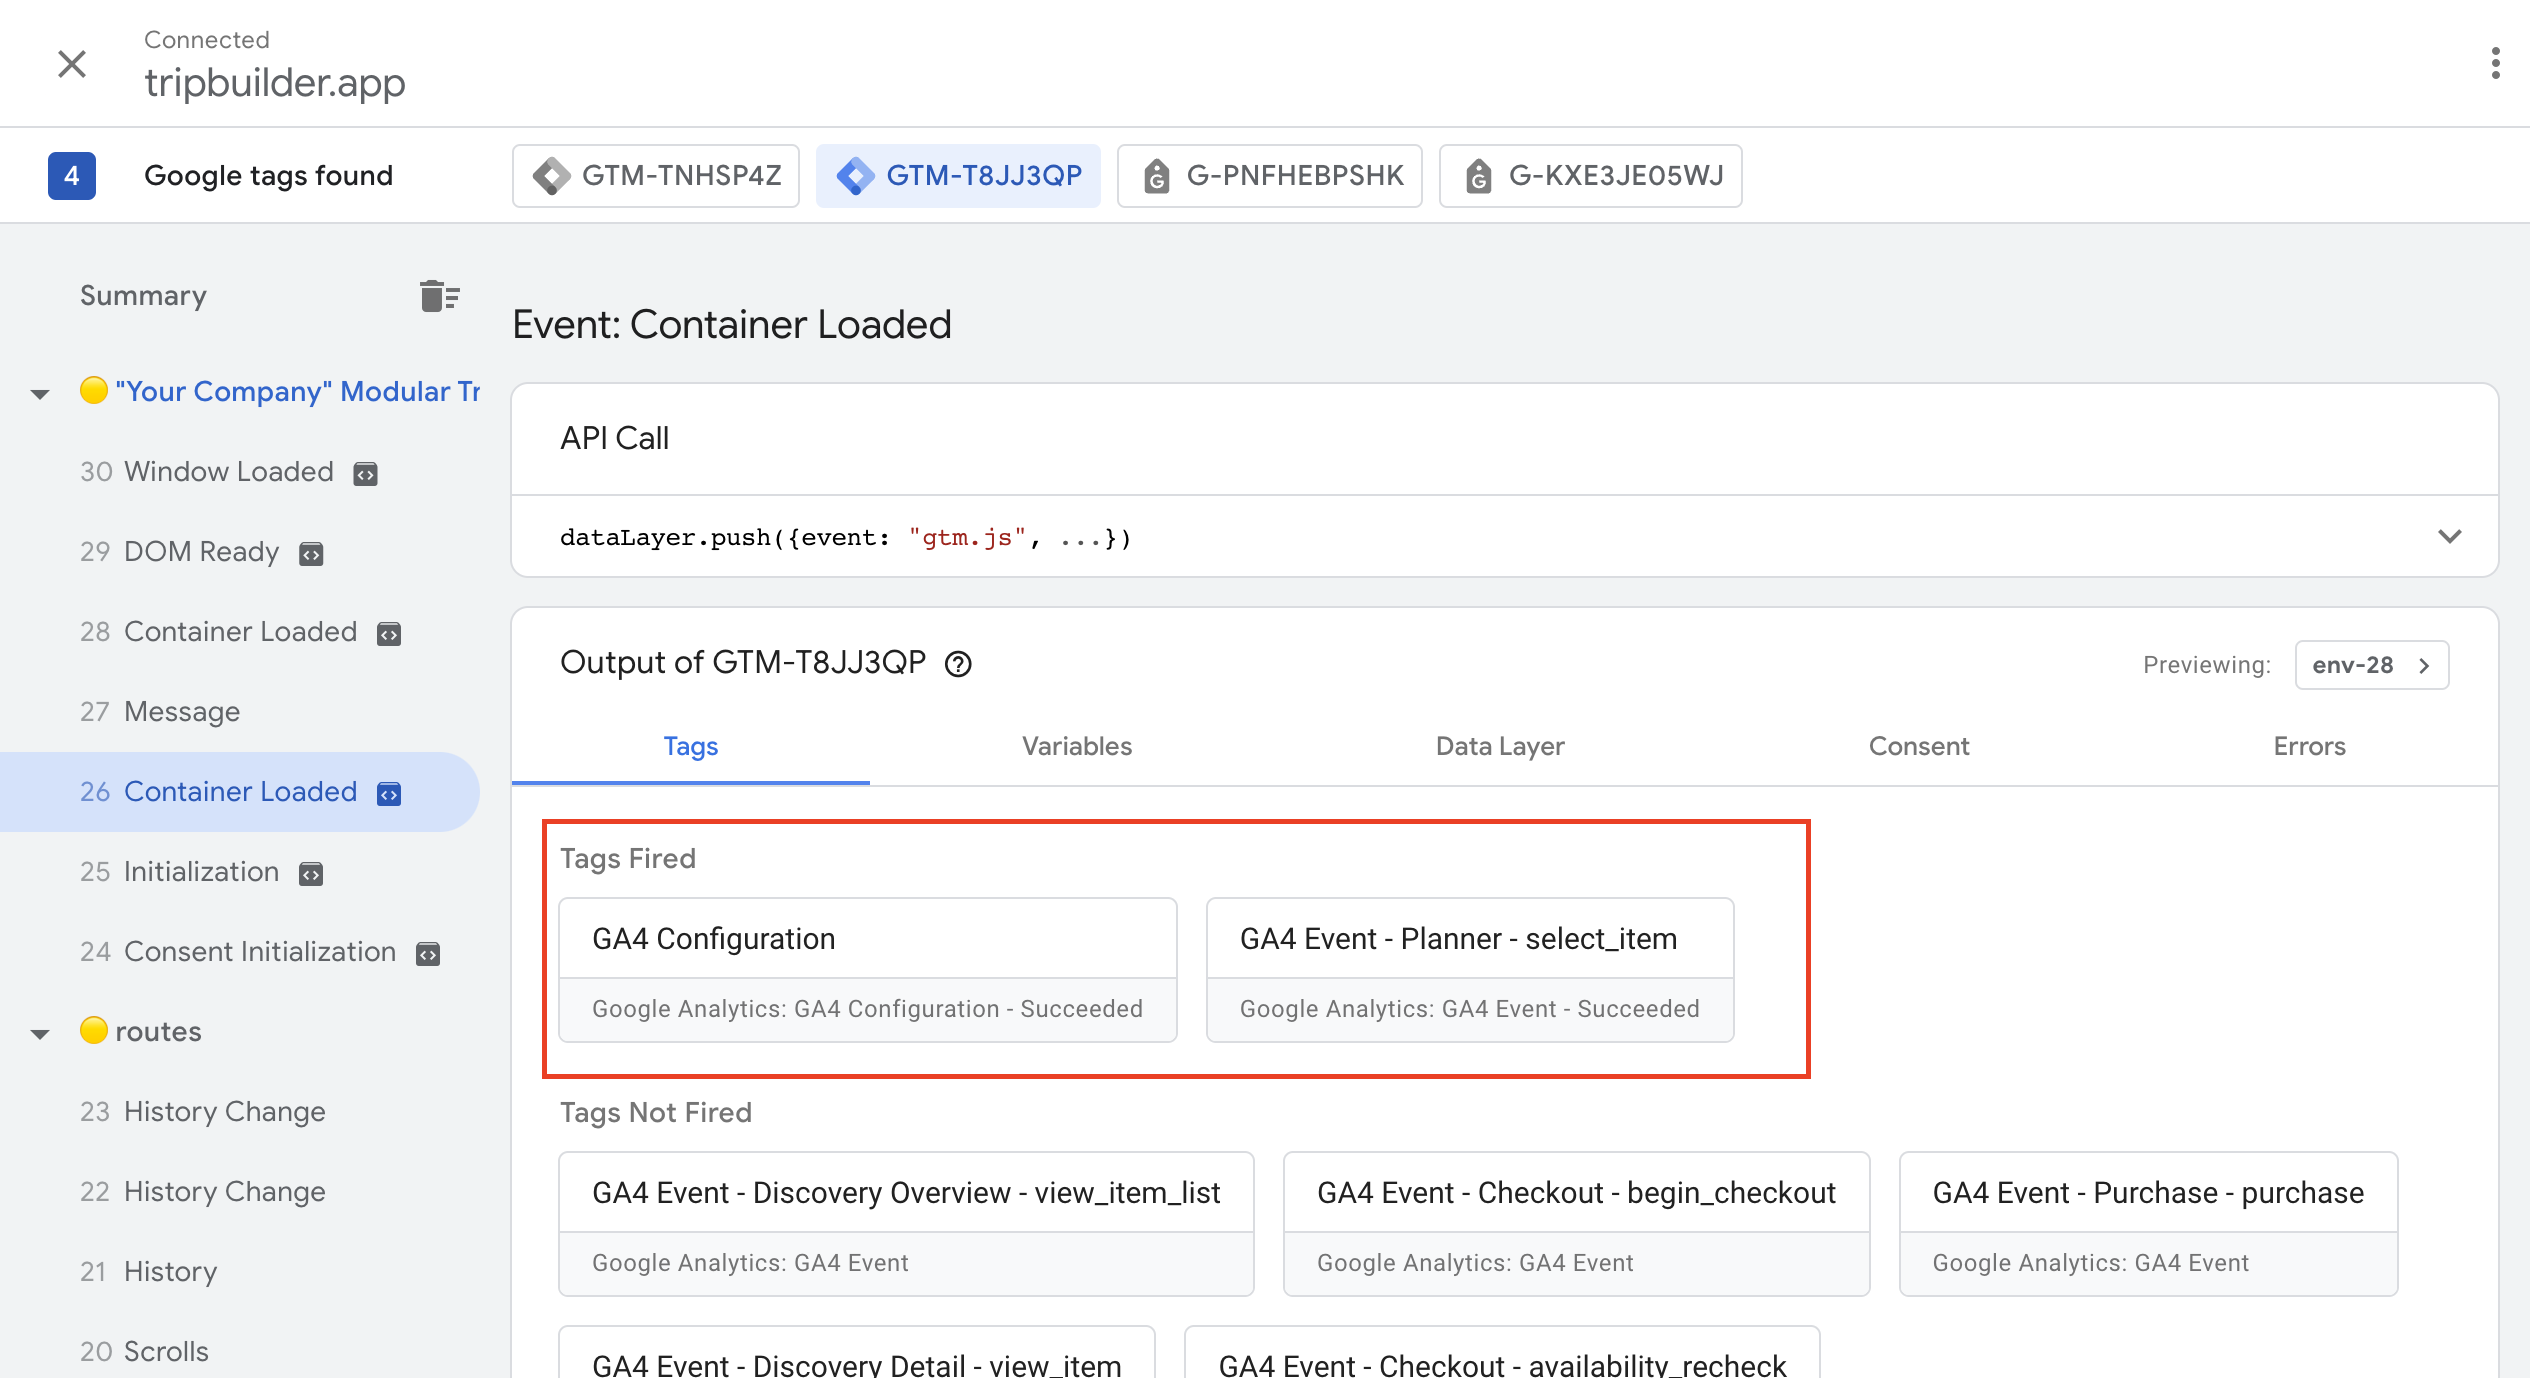The image size is (2530, 1378).
Task: Select the G-PNFHEBPSHK Google tag chip
Action: pyautogui.click(x=1270, y=176)
